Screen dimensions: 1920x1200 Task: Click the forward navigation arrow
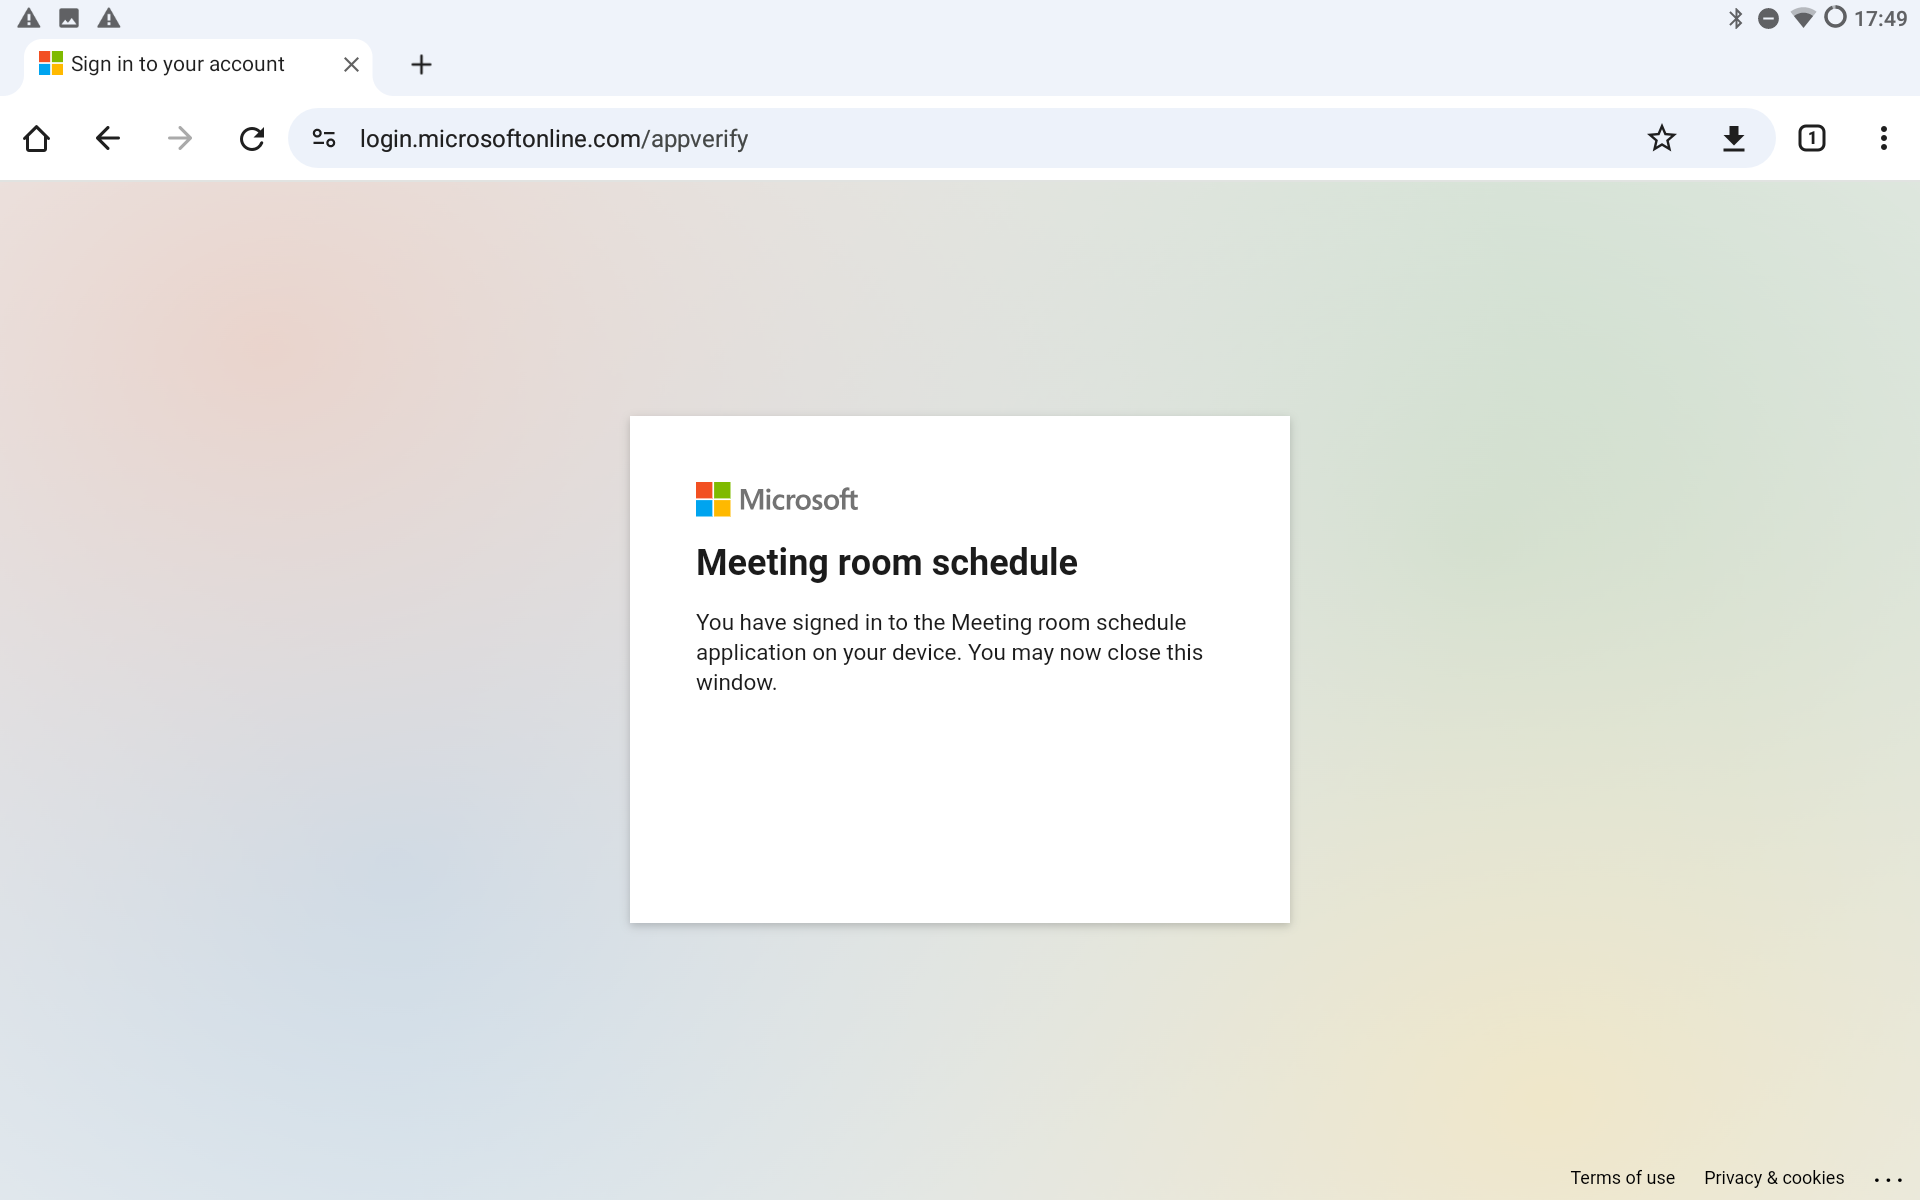180,138
